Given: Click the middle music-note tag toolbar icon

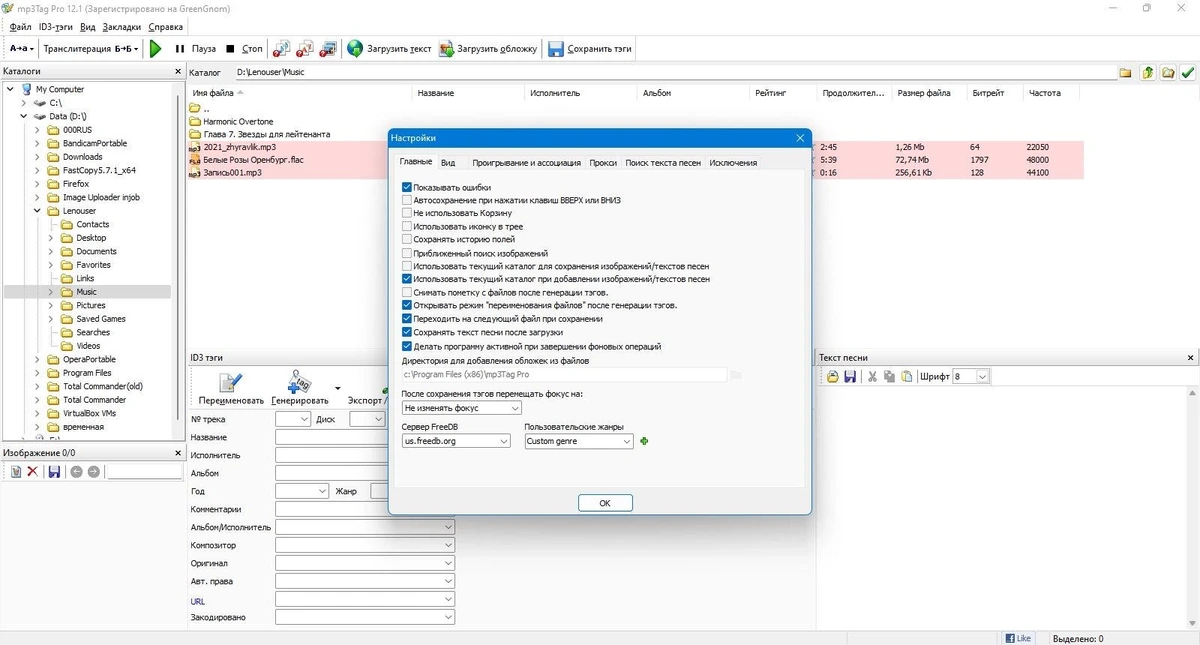Looking at the screenshot, I should click(x=305, y=48).
